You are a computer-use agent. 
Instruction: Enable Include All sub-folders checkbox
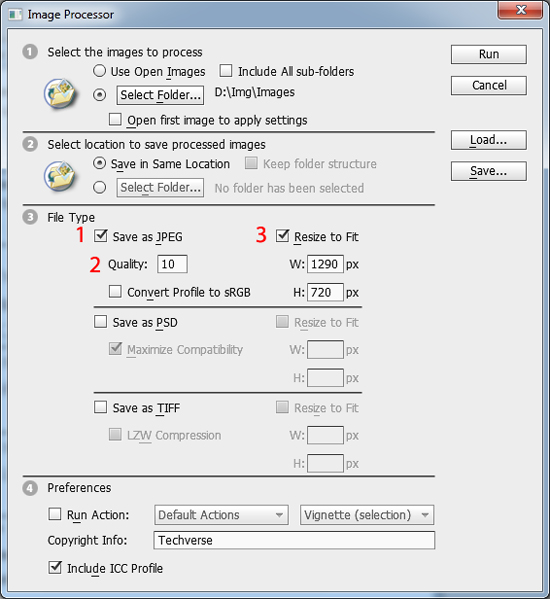pyautogui.click(x=226, y=71)
